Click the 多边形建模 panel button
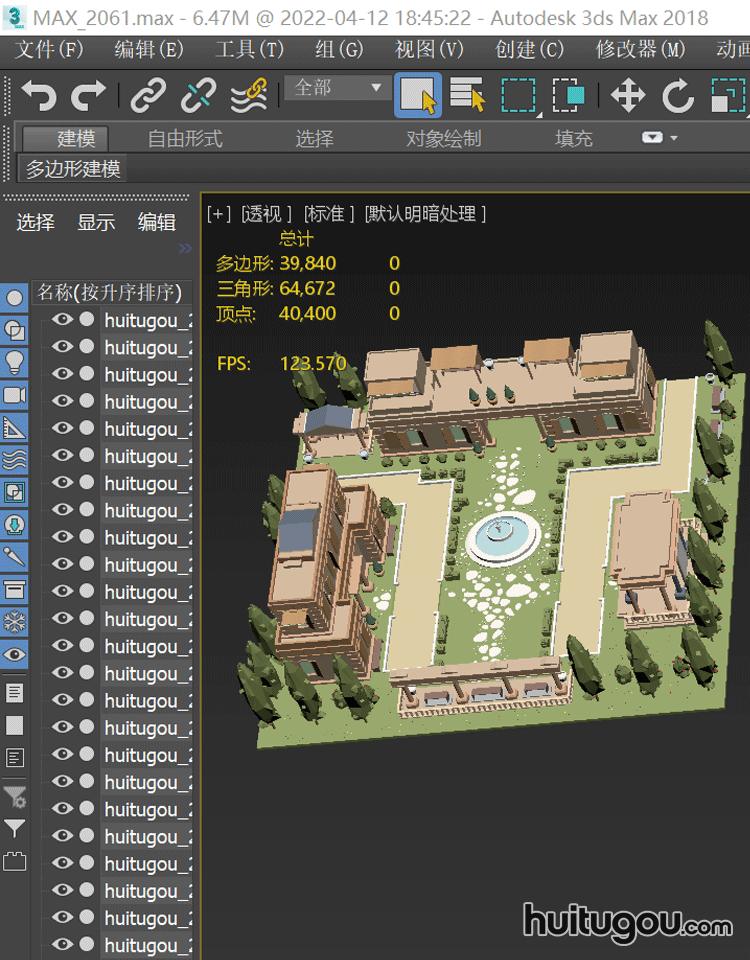The image size is (750, 960). point(73,169)
